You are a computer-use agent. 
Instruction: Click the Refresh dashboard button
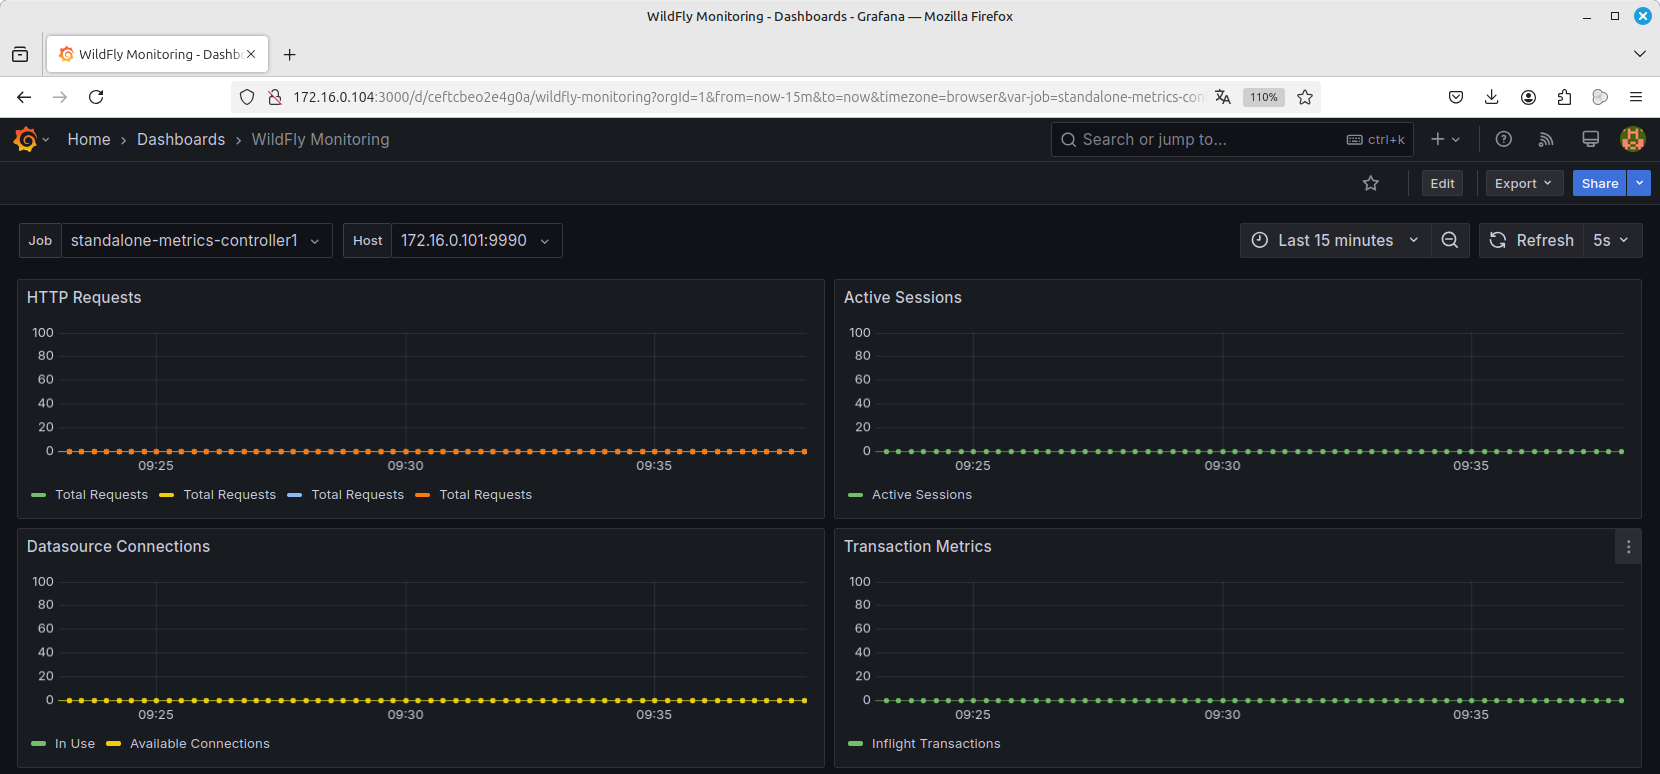[1532, 240]
